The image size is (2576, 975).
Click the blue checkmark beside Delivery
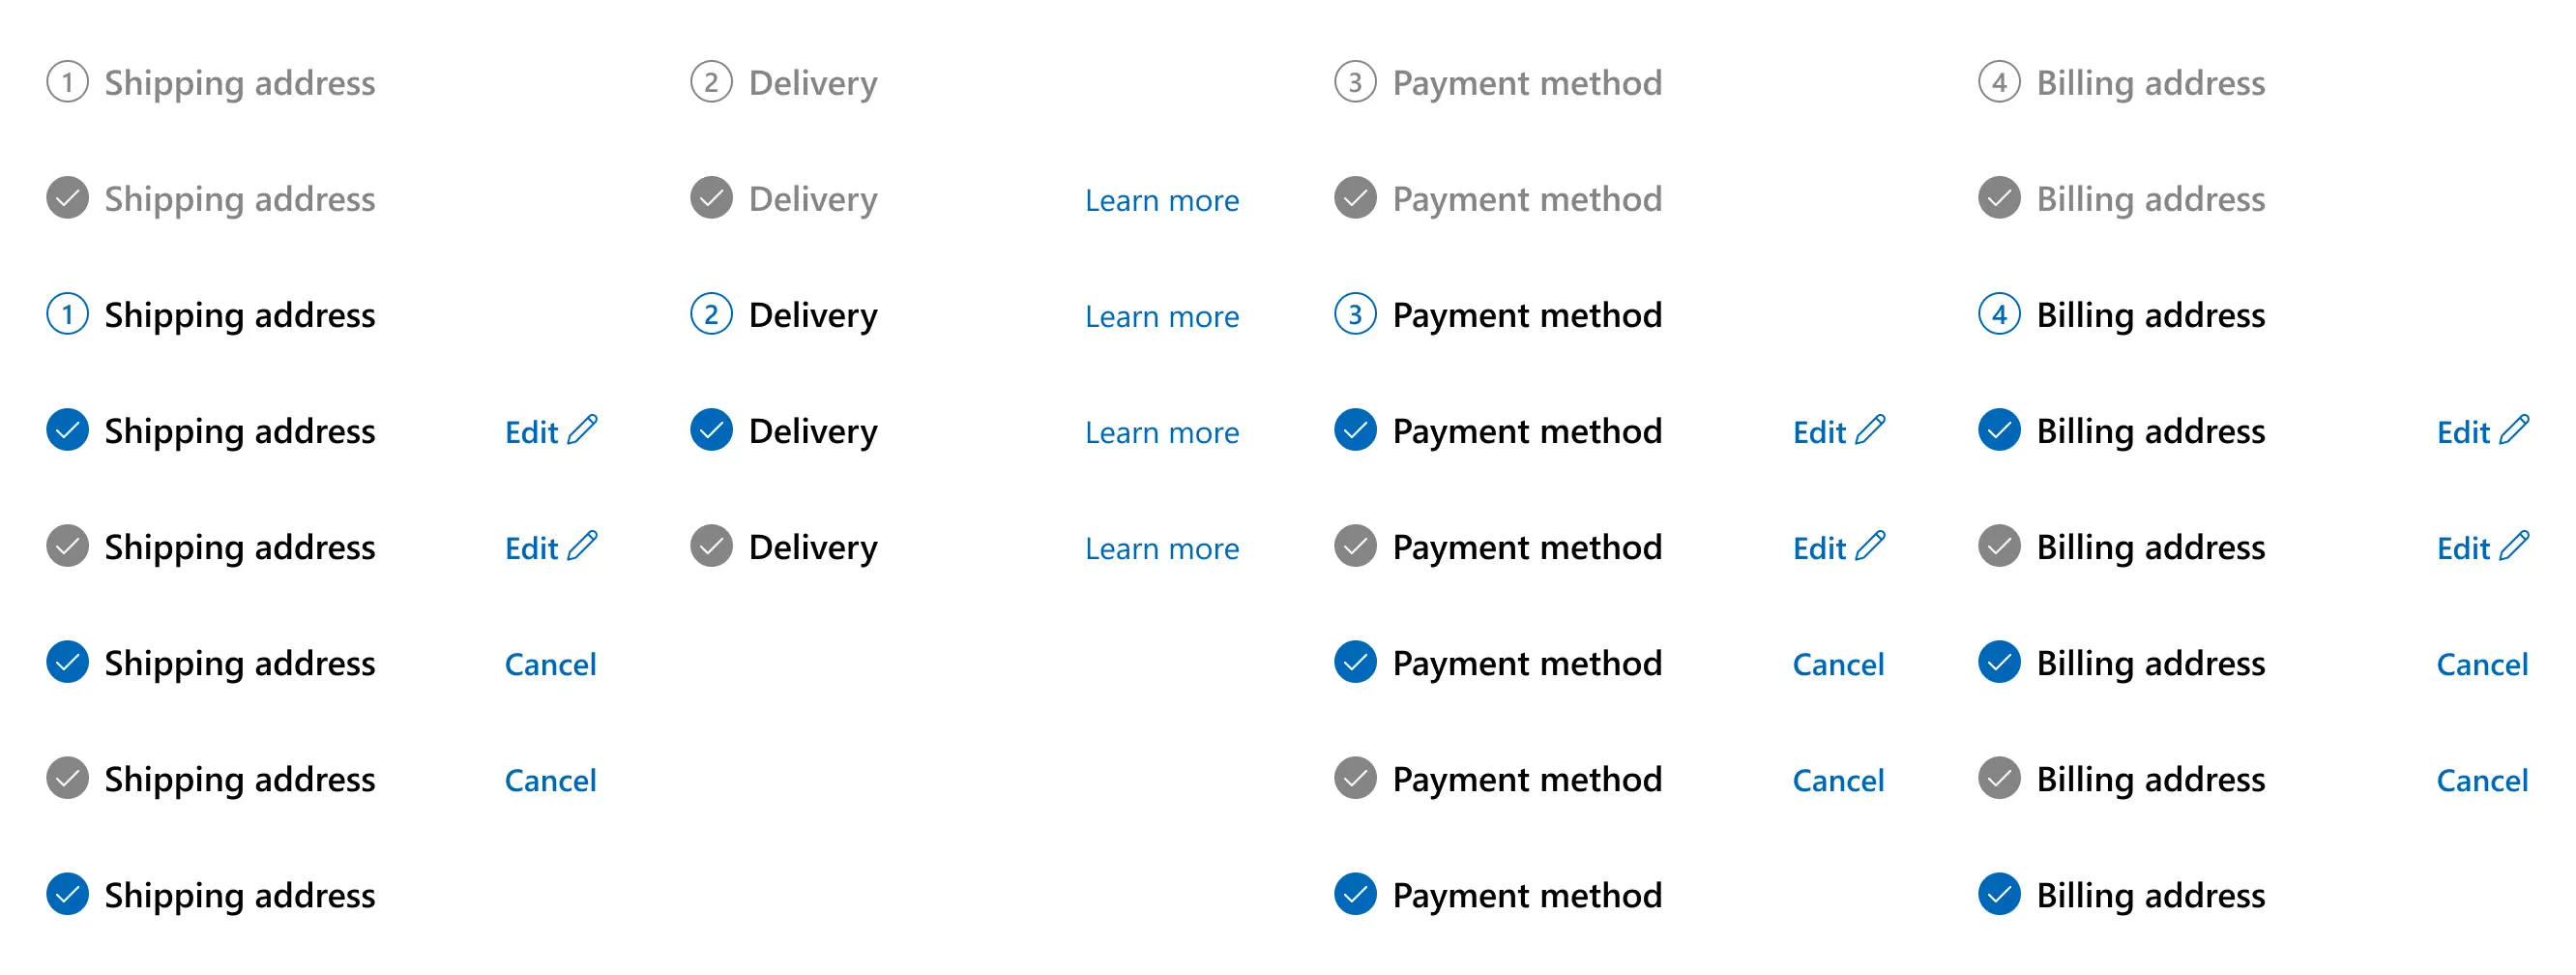tap(711, 430)
